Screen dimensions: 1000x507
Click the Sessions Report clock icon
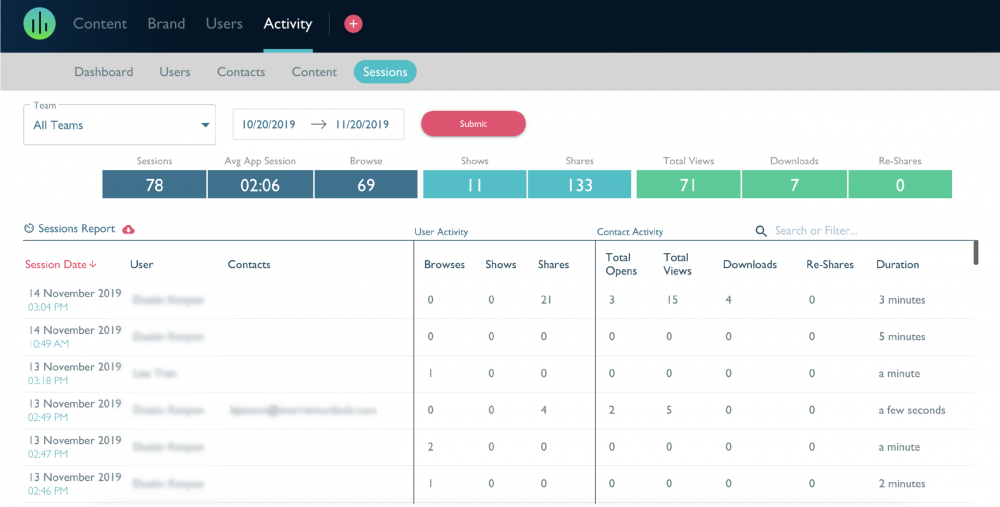coord(29,228)
